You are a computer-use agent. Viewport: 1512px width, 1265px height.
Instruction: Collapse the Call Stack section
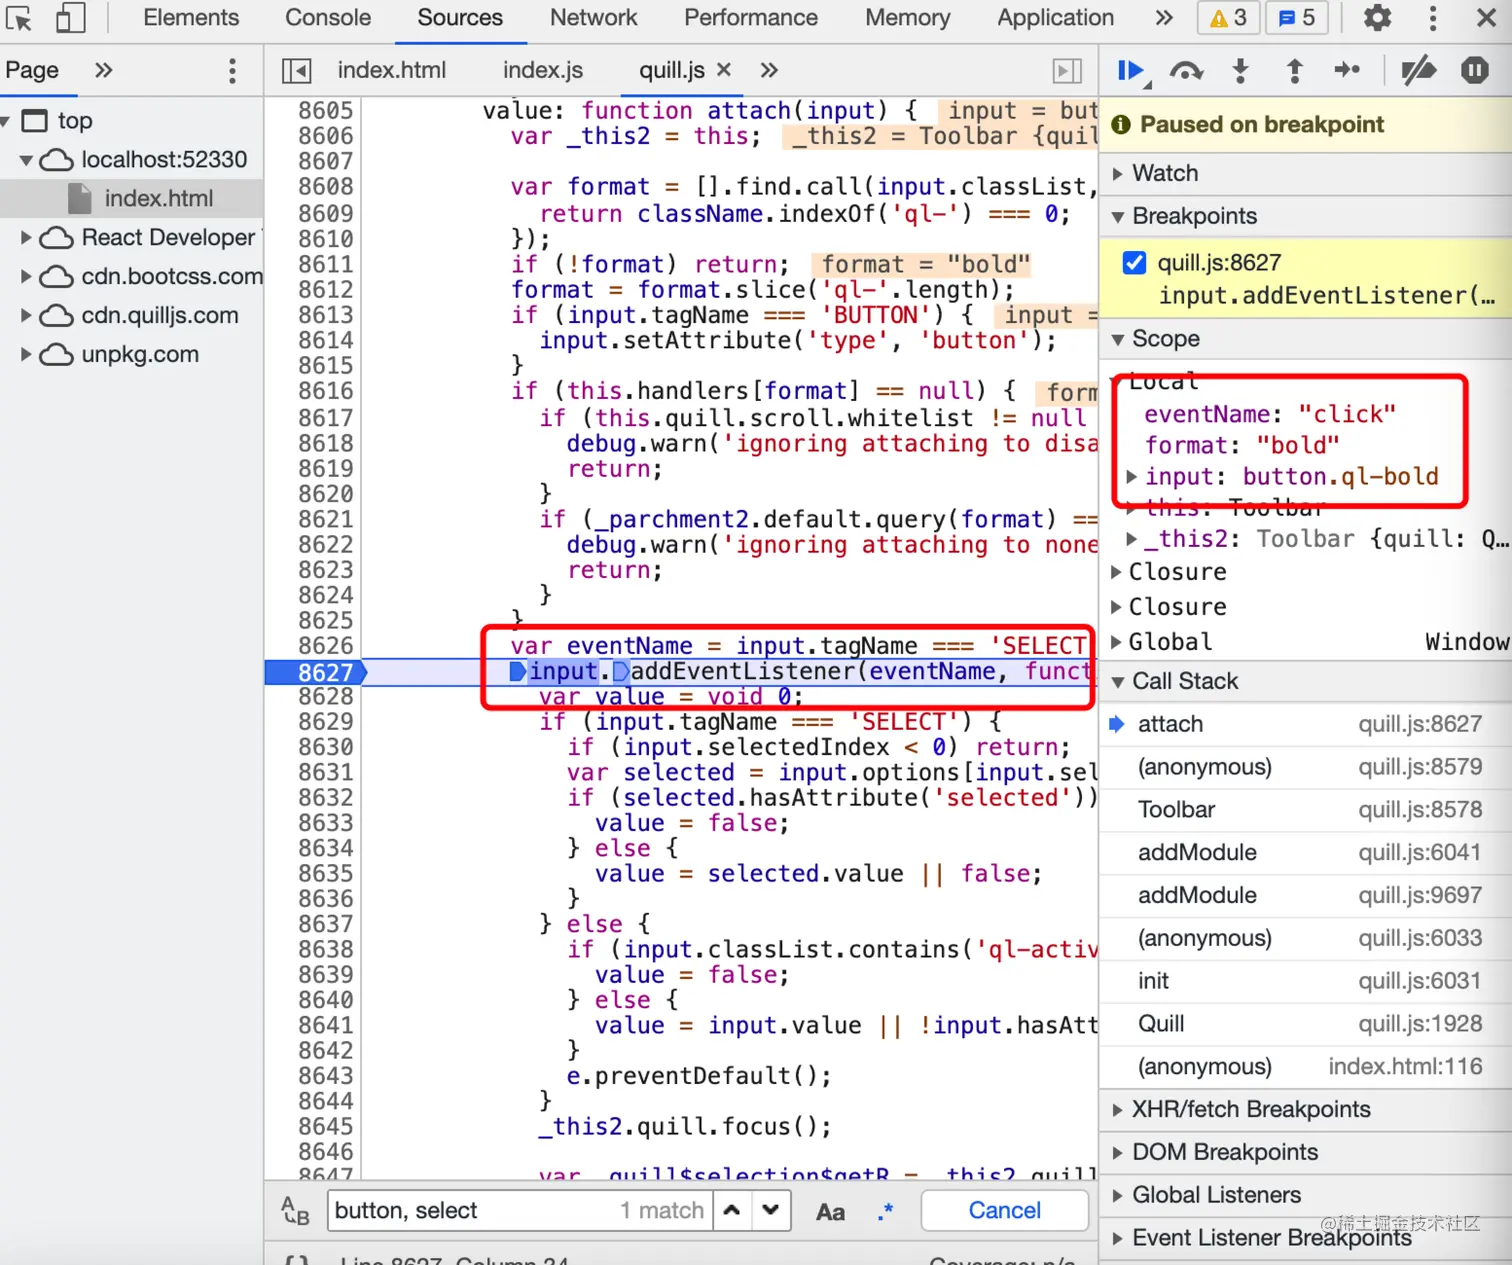pyautogui.click(x=1305, y=682)
